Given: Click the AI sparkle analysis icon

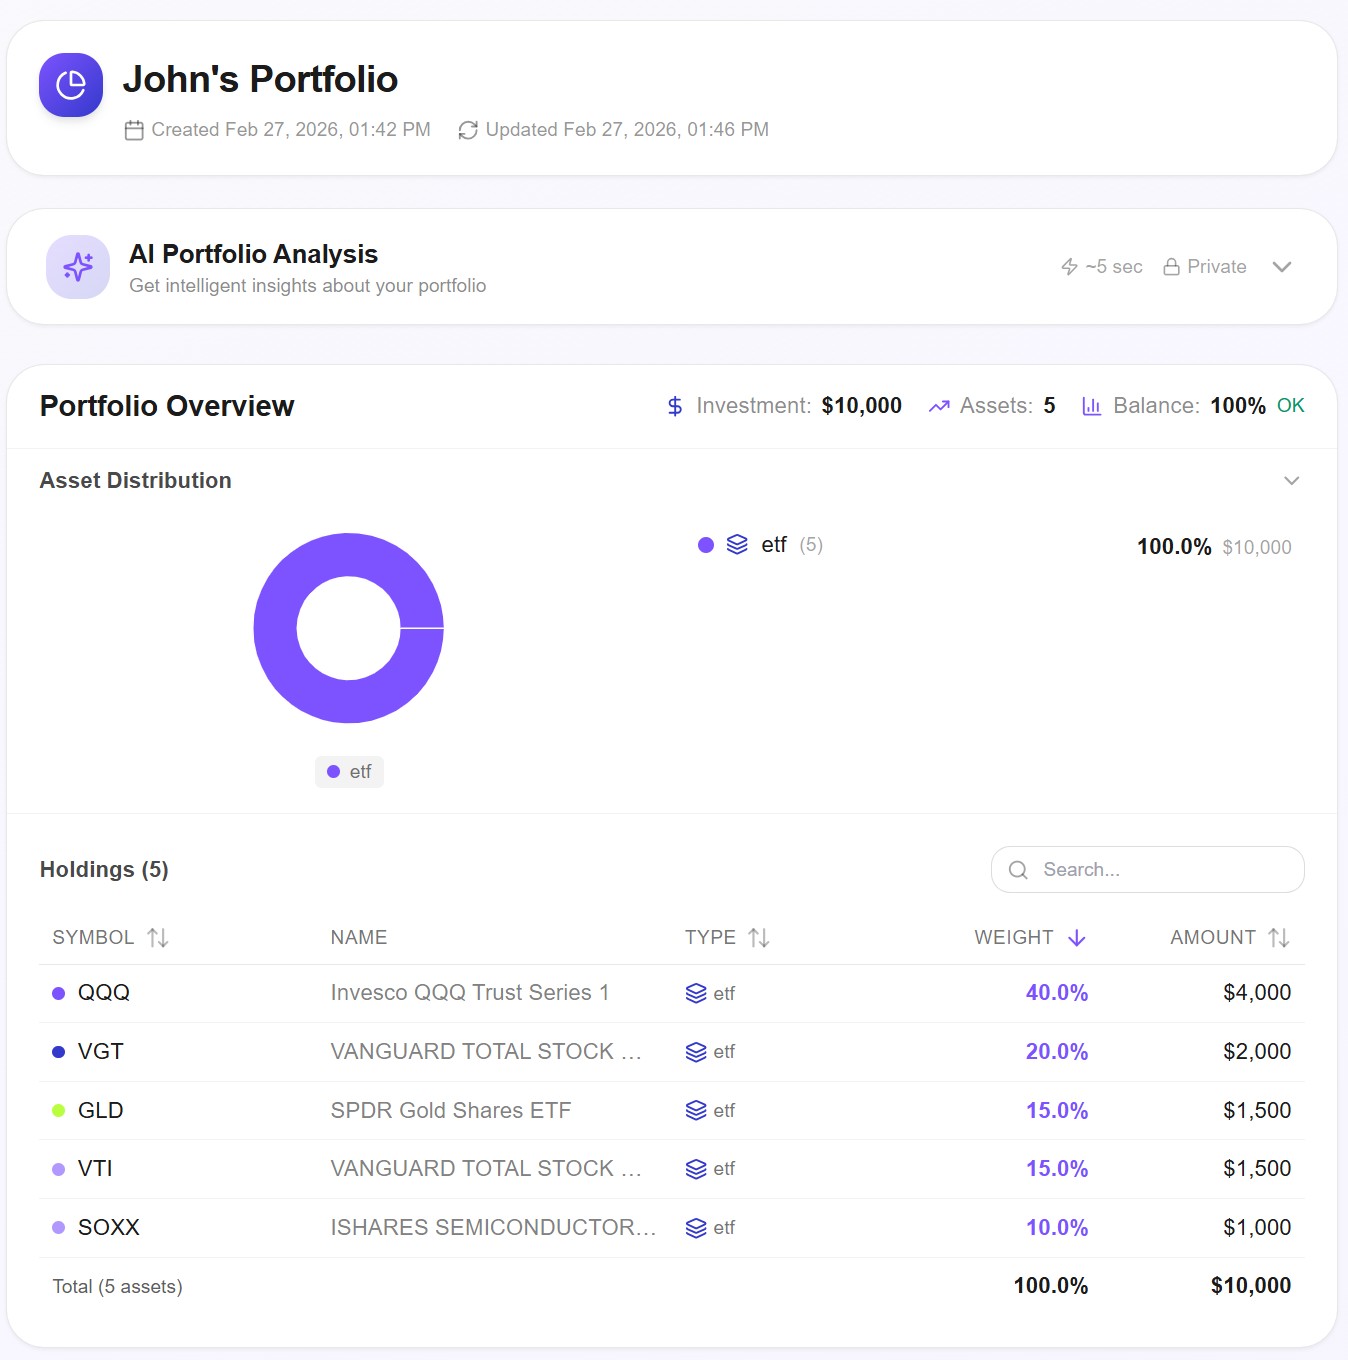Looking at the screenshot, I should 77,266.
